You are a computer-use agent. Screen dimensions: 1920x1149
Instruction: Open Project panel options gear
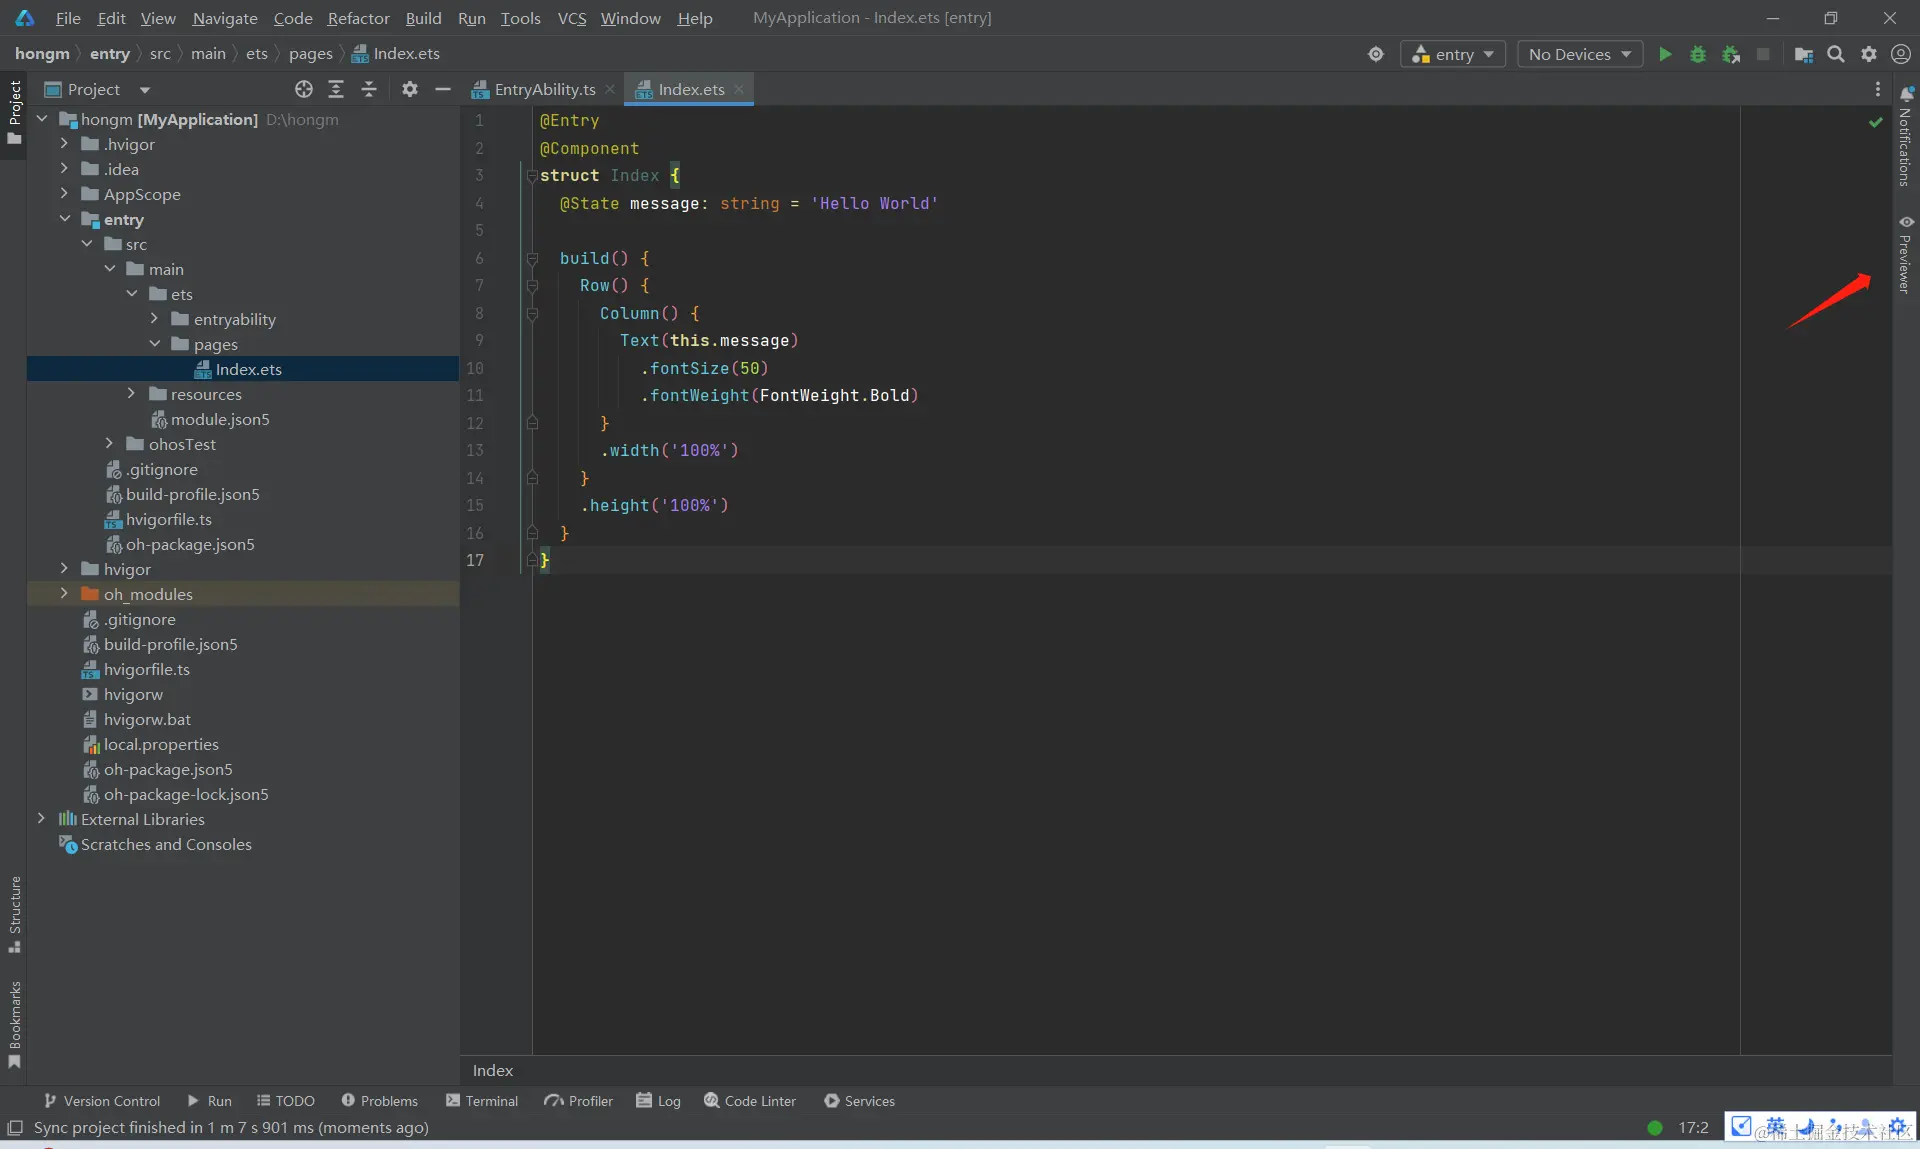[x=410, y=89]
